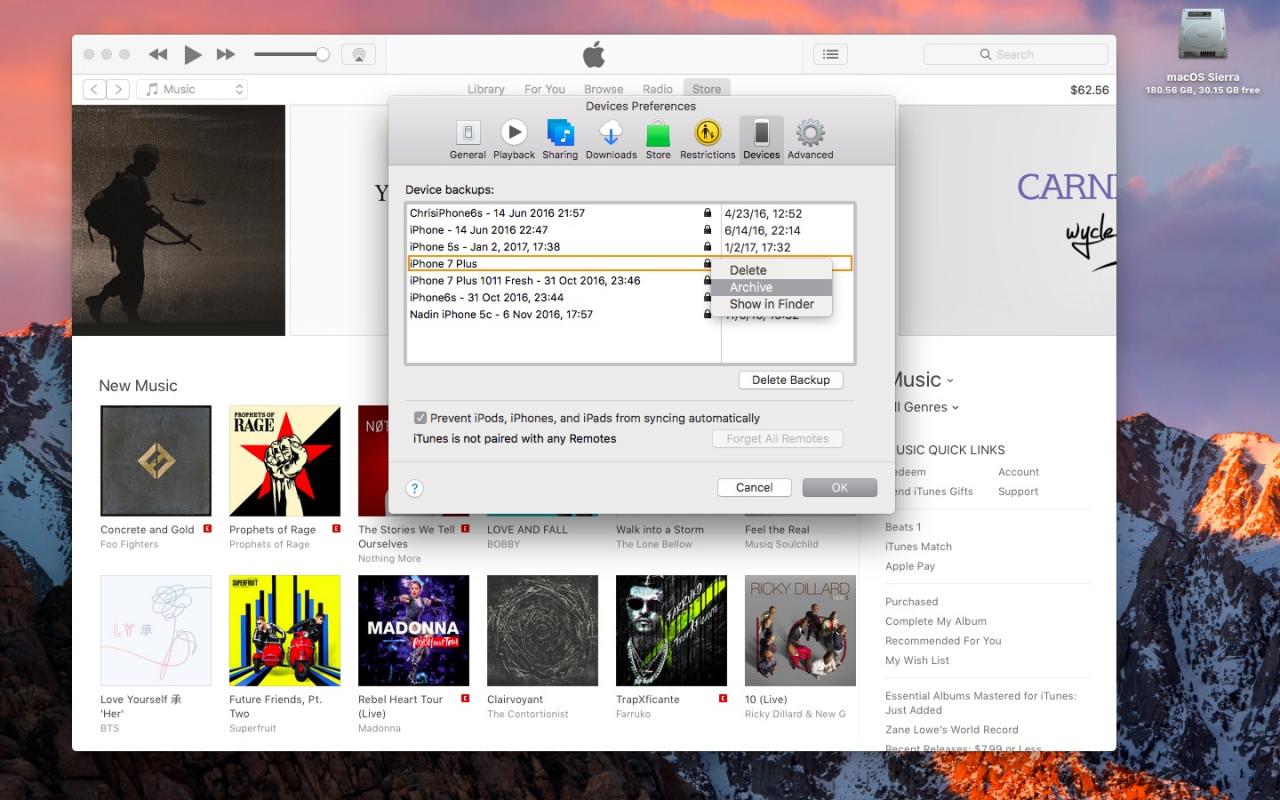Select the iPhone6s 31 Oct 2016 backup
The image size is (1280, 800).
point(630,297)
